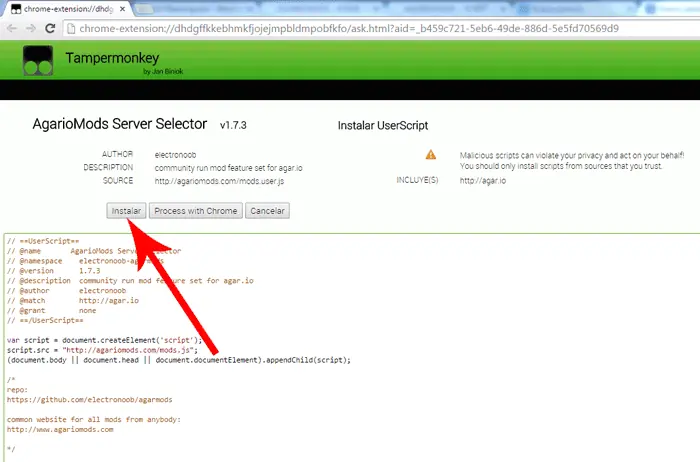
Task: Click the '// @author electronoob' code line
Action: point(67,291)
